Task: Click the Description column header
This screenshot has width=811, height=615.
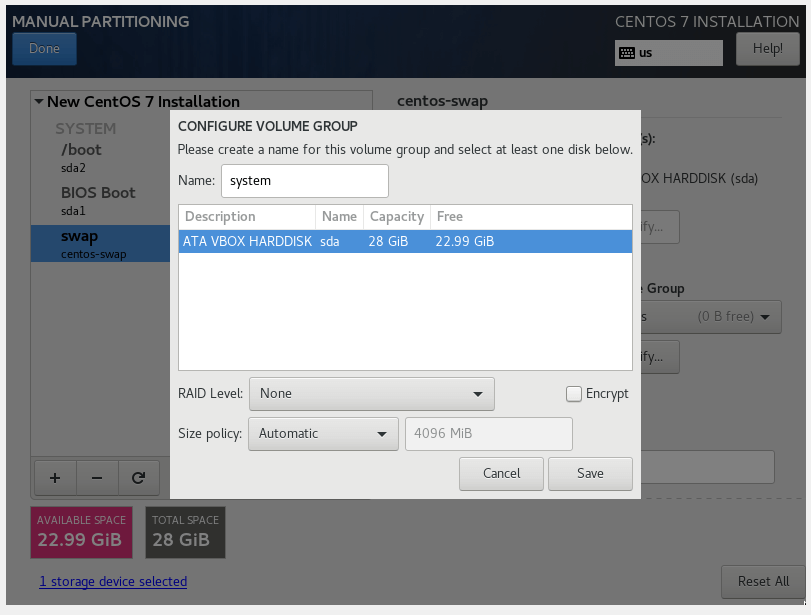Action: click(x=247, y=217)
